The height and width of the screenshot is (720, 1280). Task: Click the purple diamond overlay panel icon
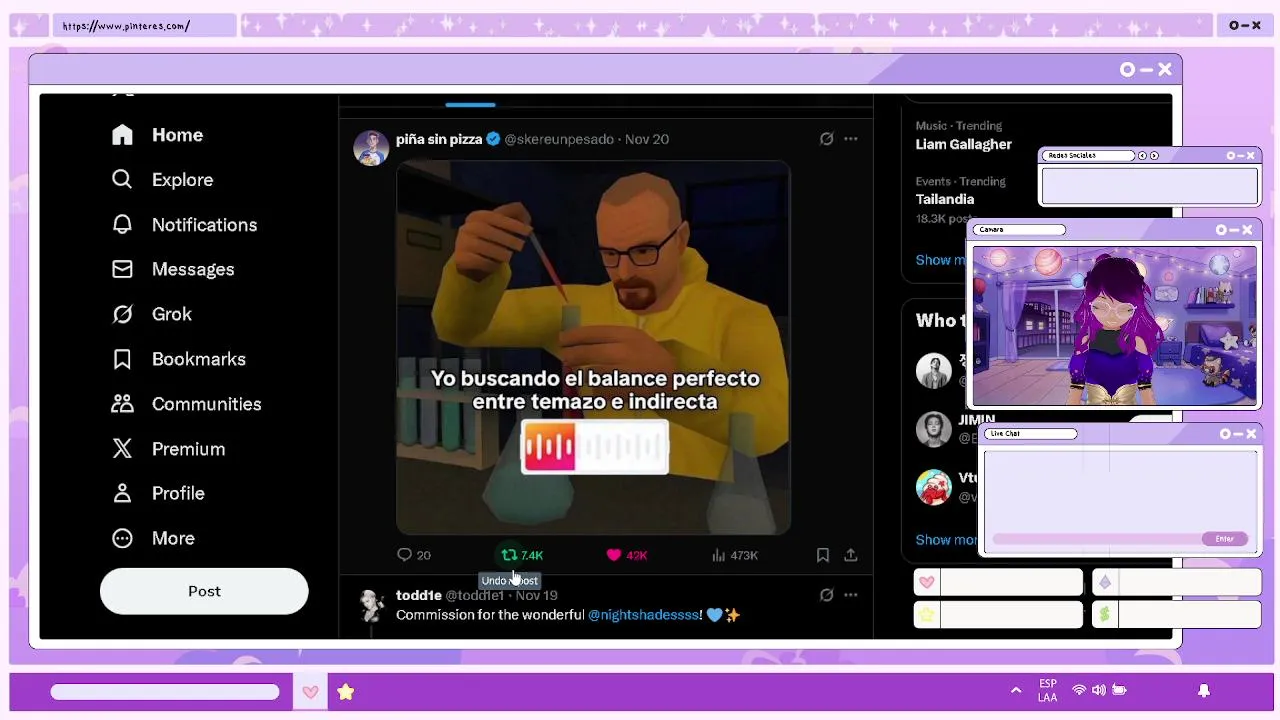[x=1104, y=582]
